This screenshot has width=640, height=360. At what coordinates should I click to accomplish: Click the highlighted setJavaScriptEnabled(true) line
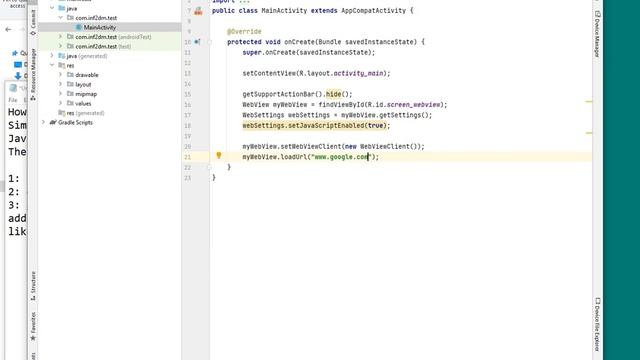316,126
